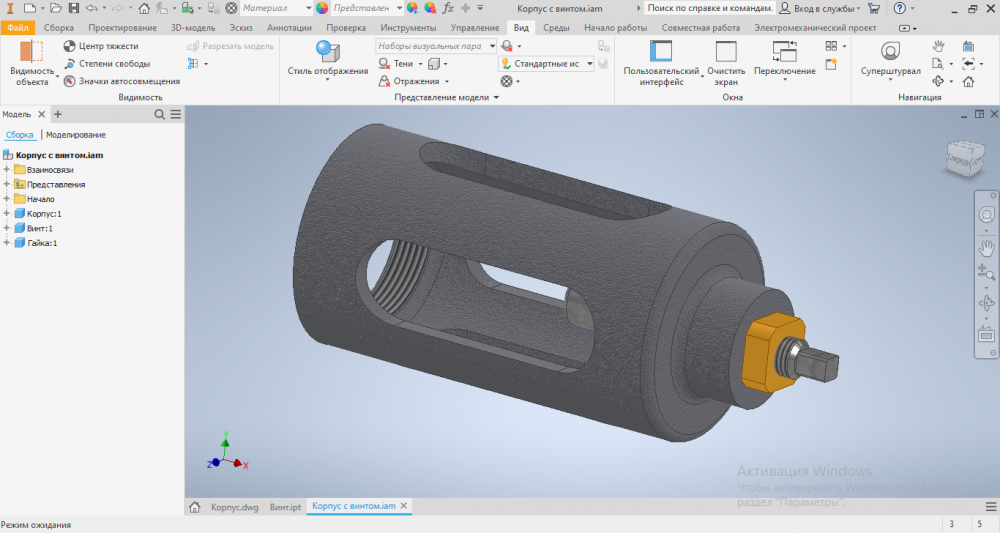The image size is (1000, 533).
Task: Click the Моделирование link in browser panel
Action: coord(76,135)
